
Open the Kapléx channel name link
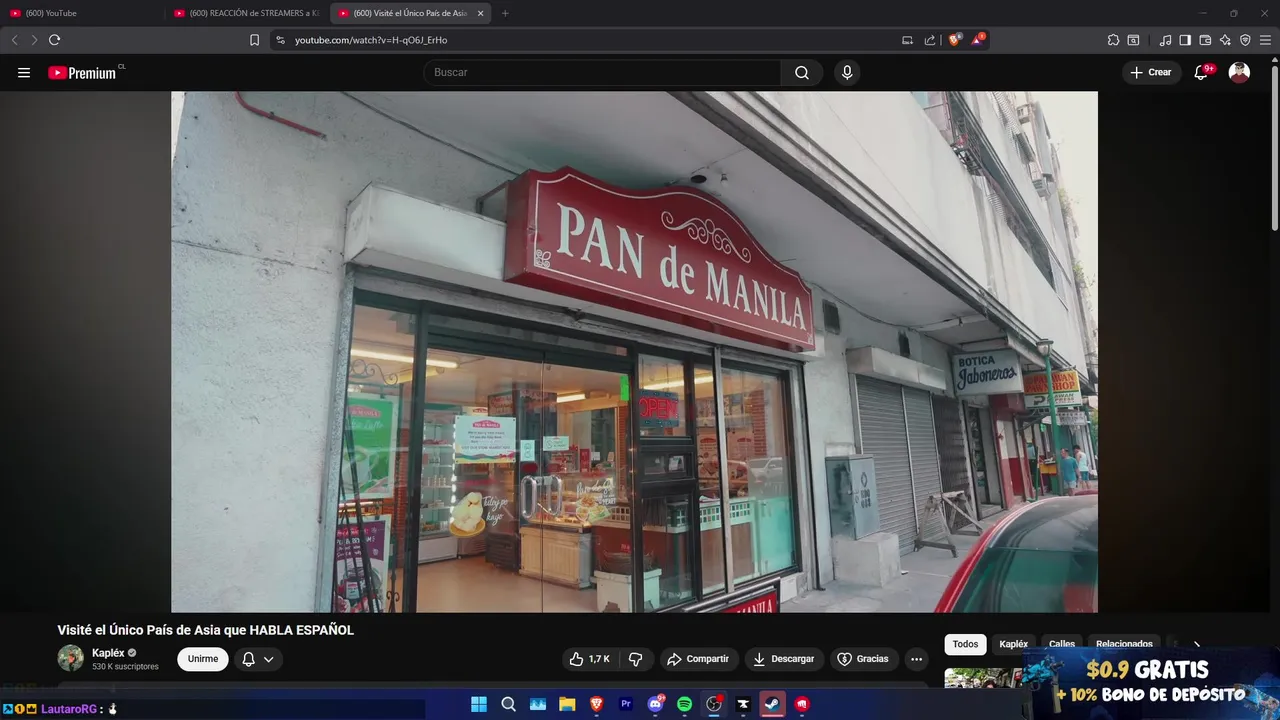point(108,653)
